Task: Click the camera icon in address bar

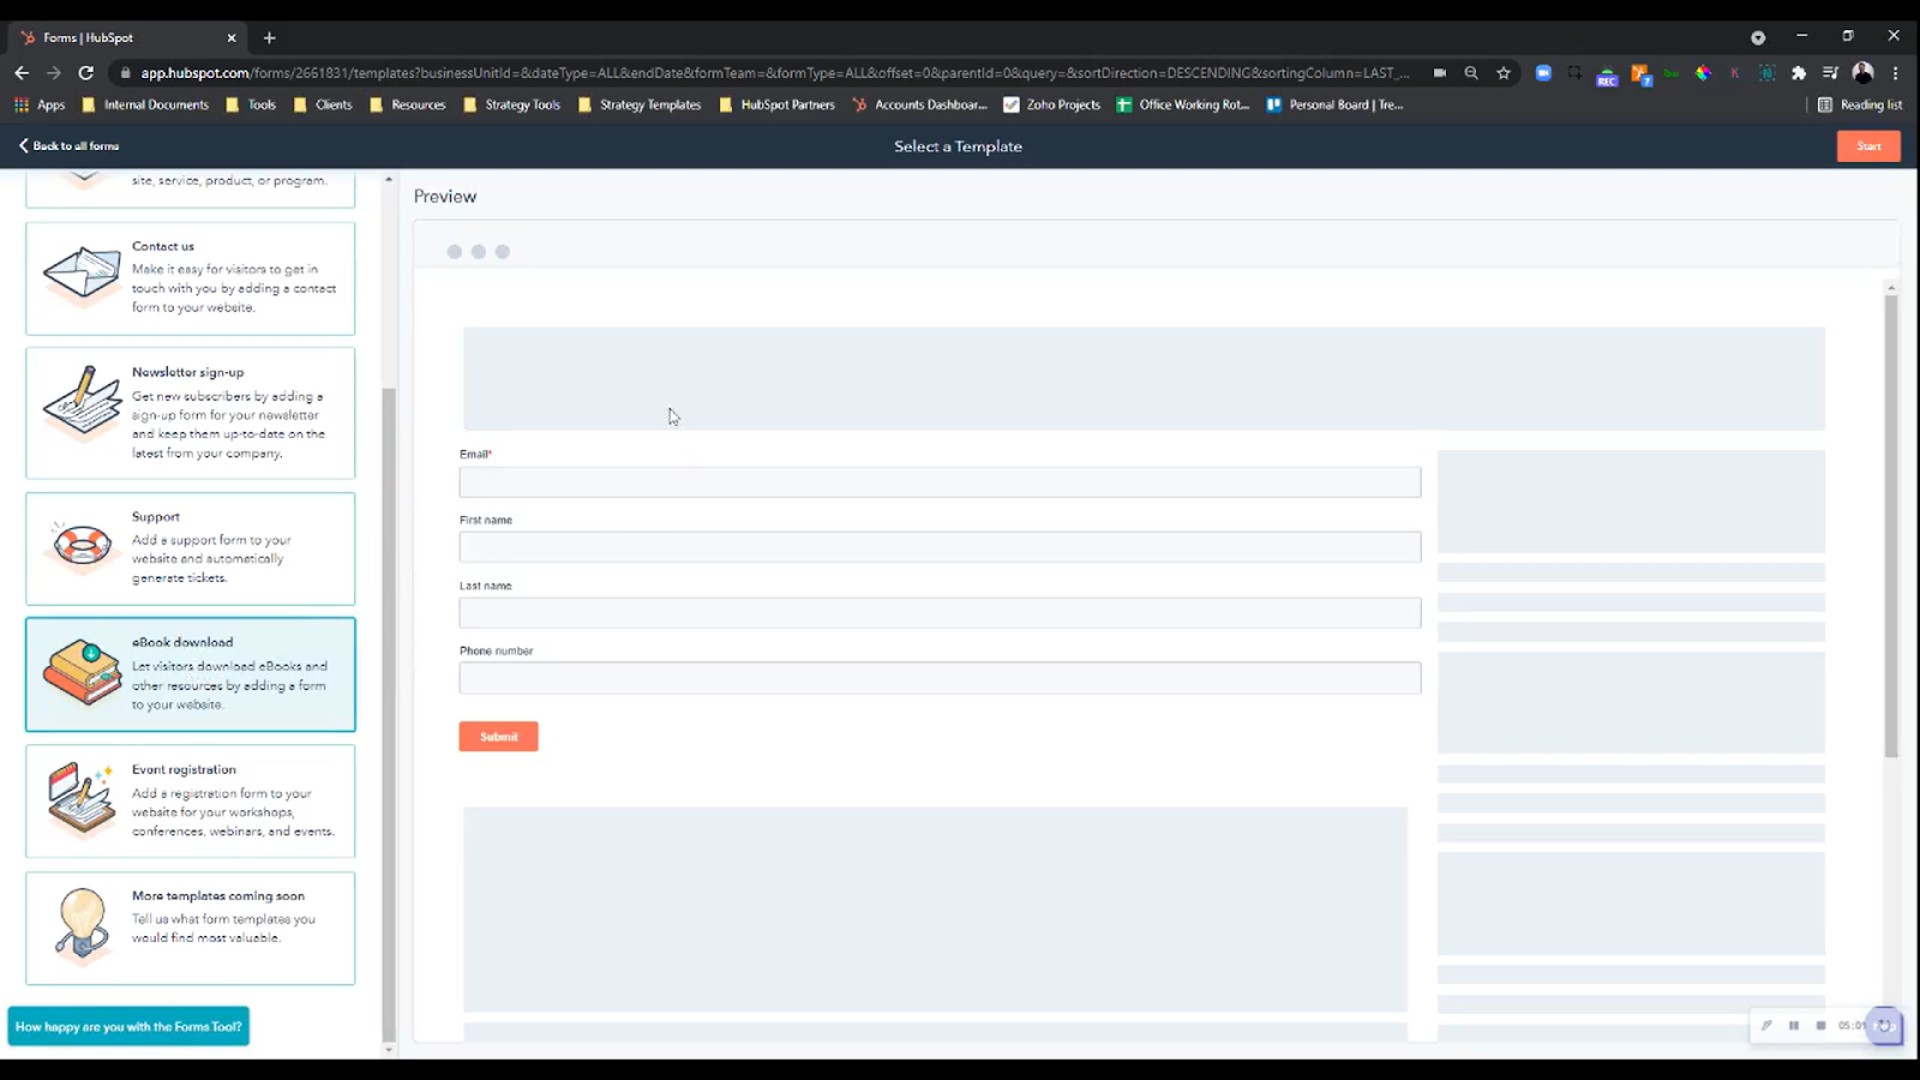Action: (x=1439, y=73)
